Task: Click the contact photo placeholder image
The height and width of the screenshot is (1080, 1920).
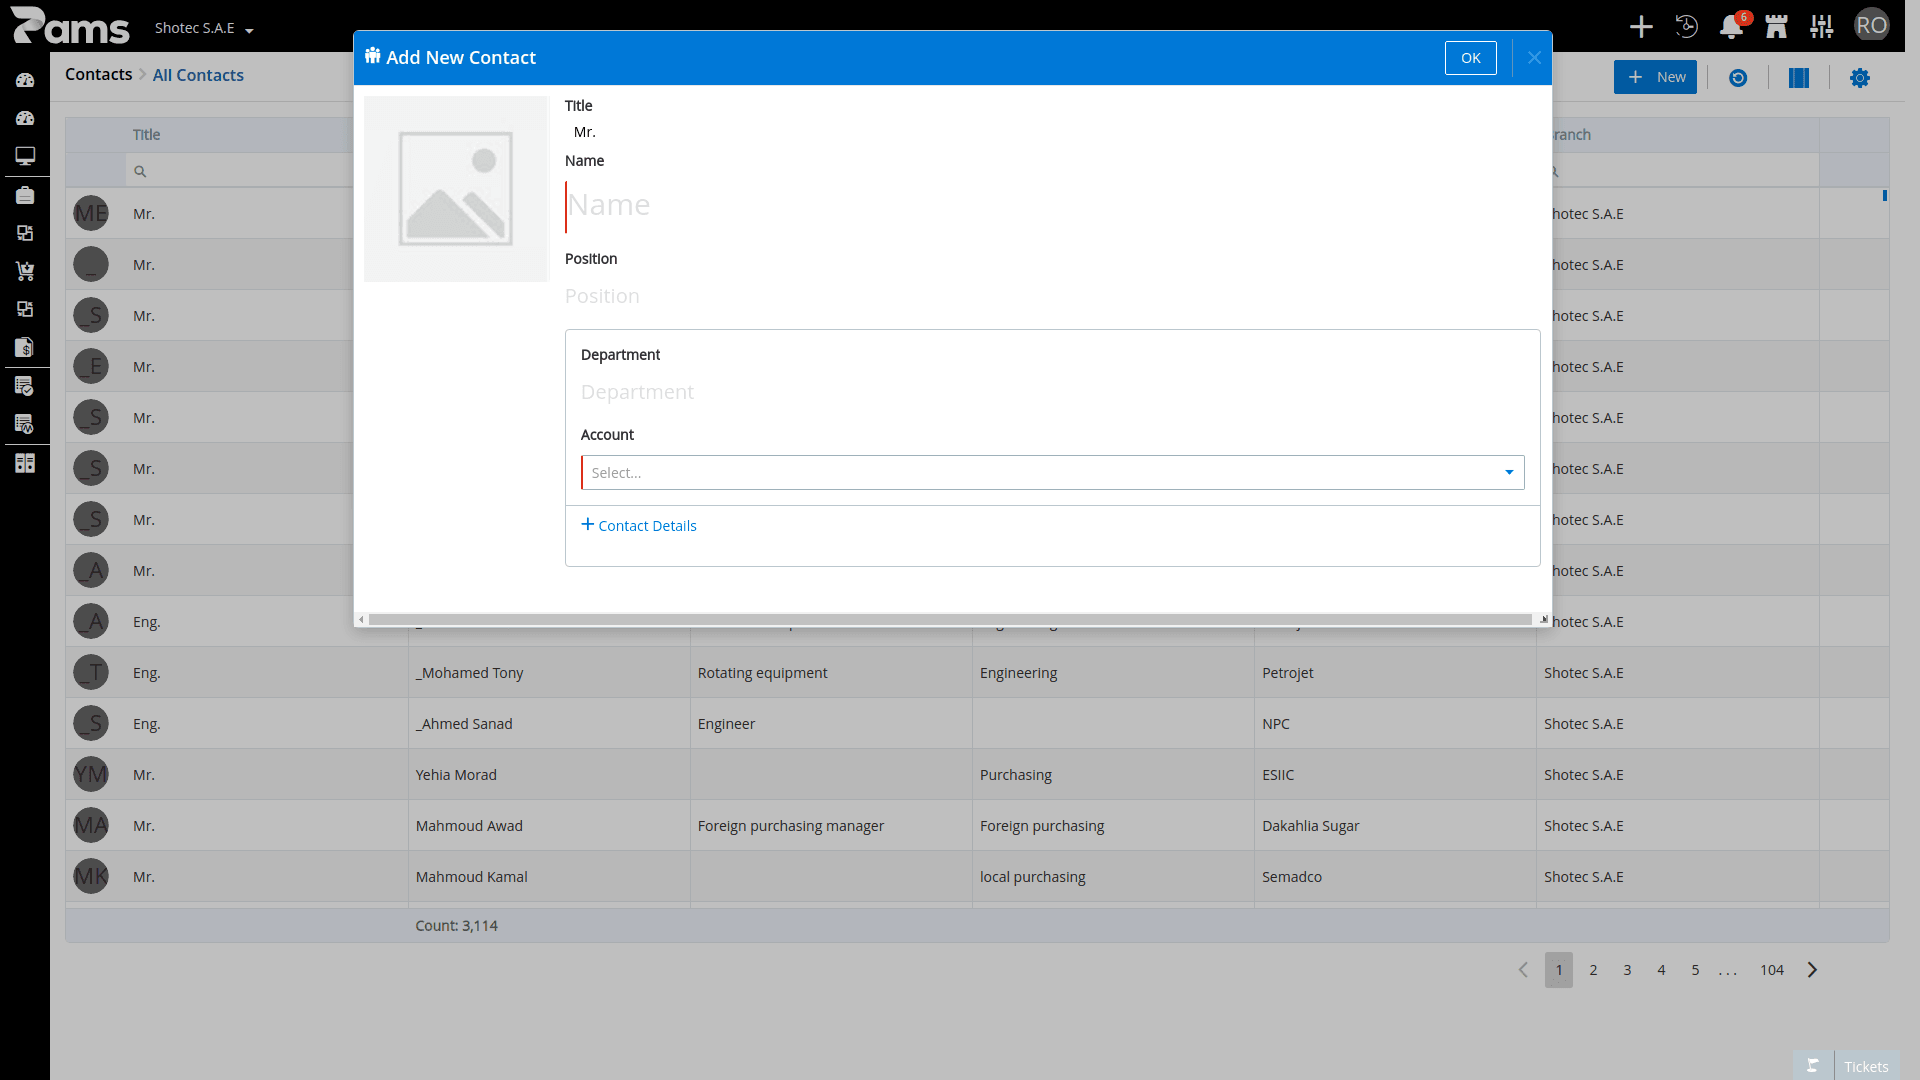Action: pos(456,189)
